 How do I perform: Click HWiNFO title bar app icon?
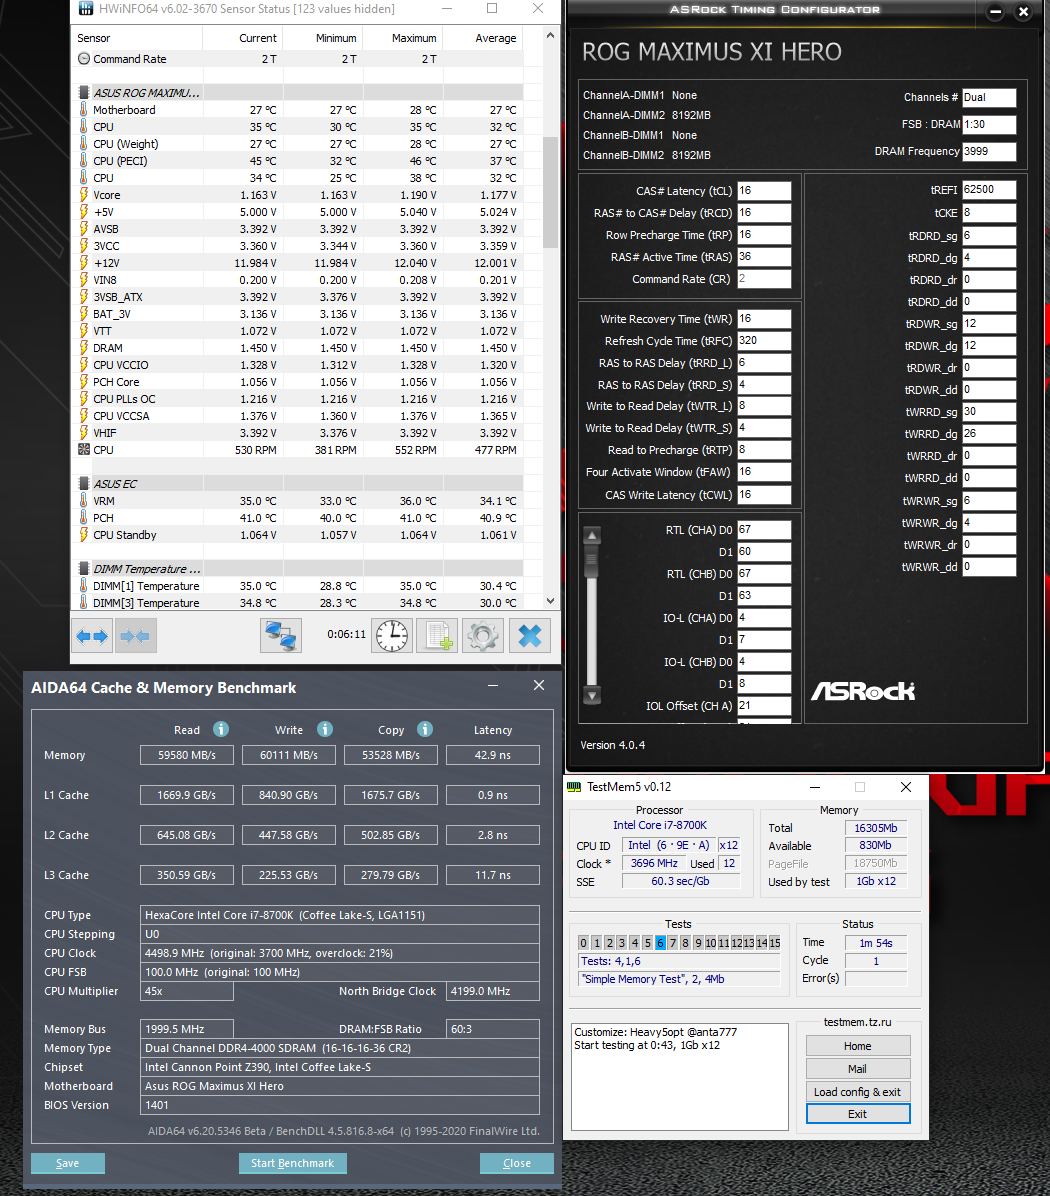pos(85,8)
